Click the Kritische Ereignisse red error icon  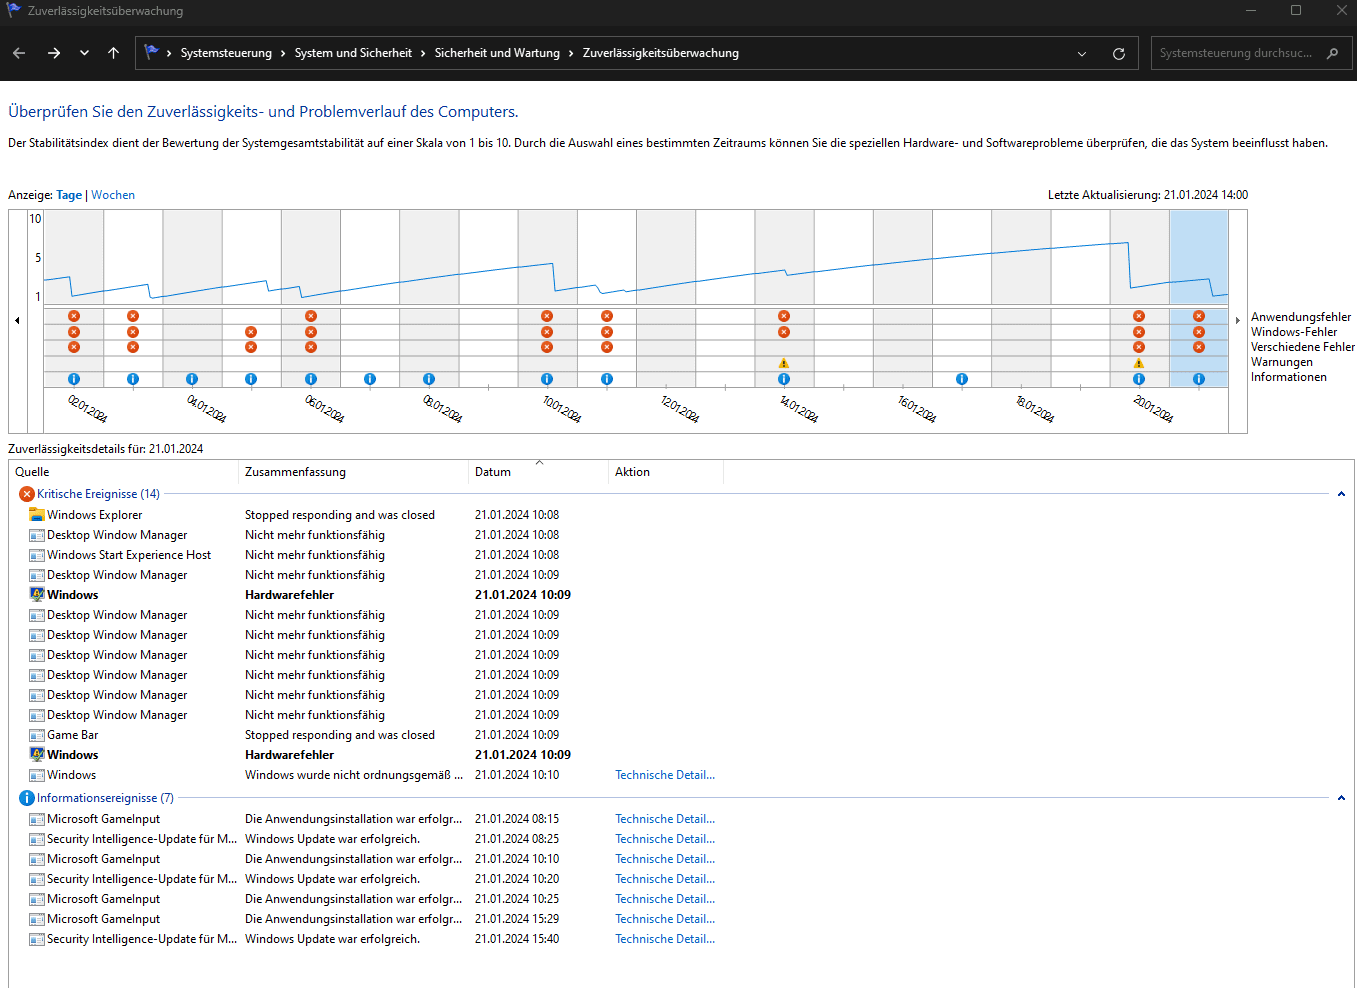click(x=27, y=494)
